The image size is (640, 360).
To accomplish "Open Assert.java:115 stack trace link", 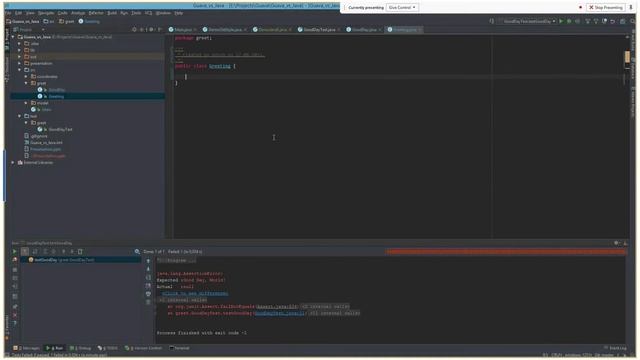I will click(x=277, y=307).
